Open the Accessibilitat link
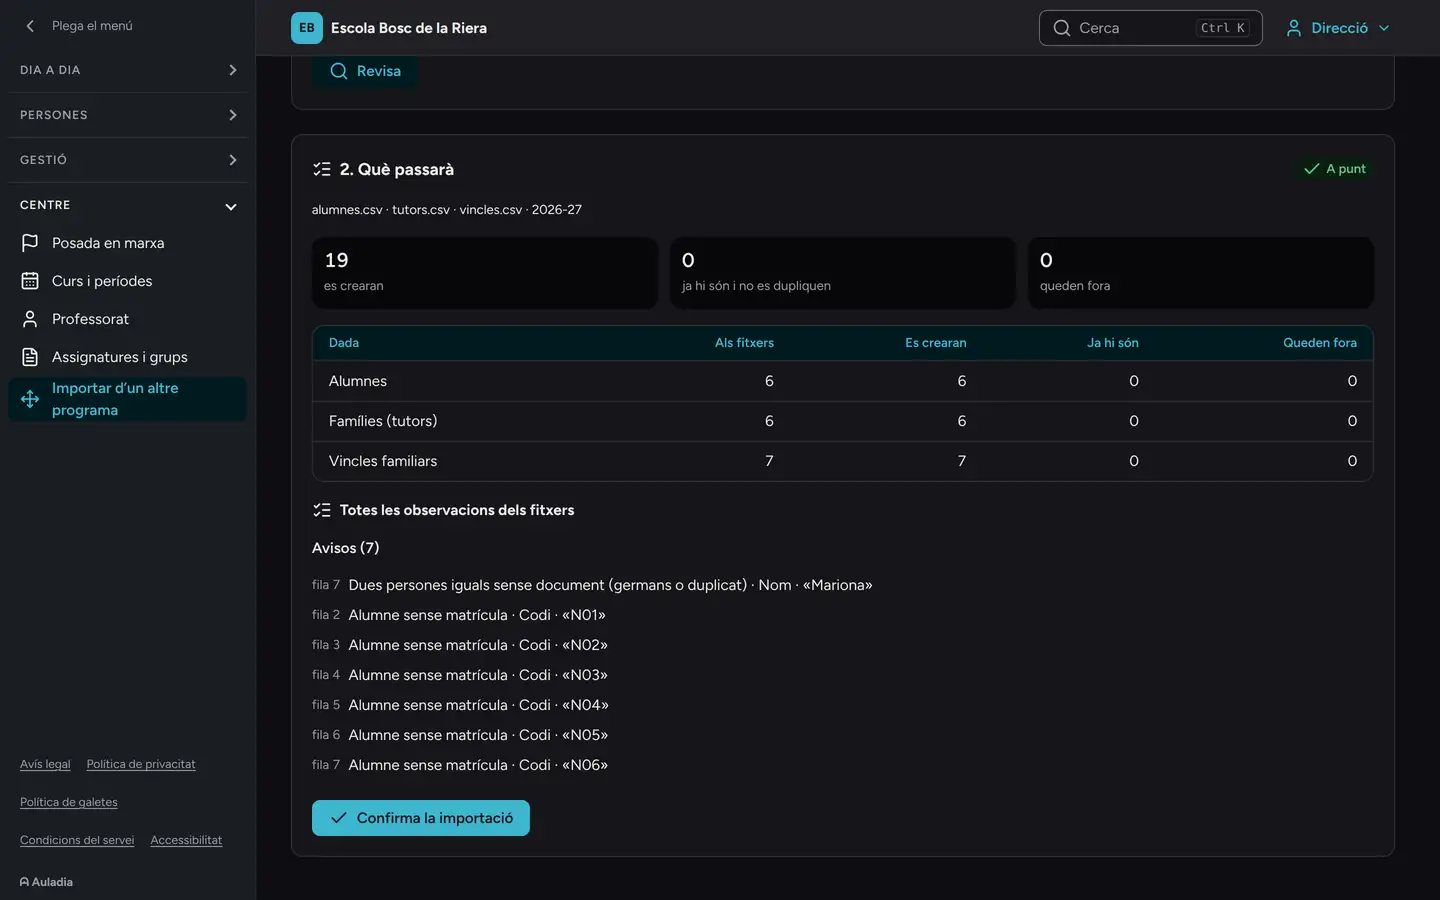 (x=186, y=840)
